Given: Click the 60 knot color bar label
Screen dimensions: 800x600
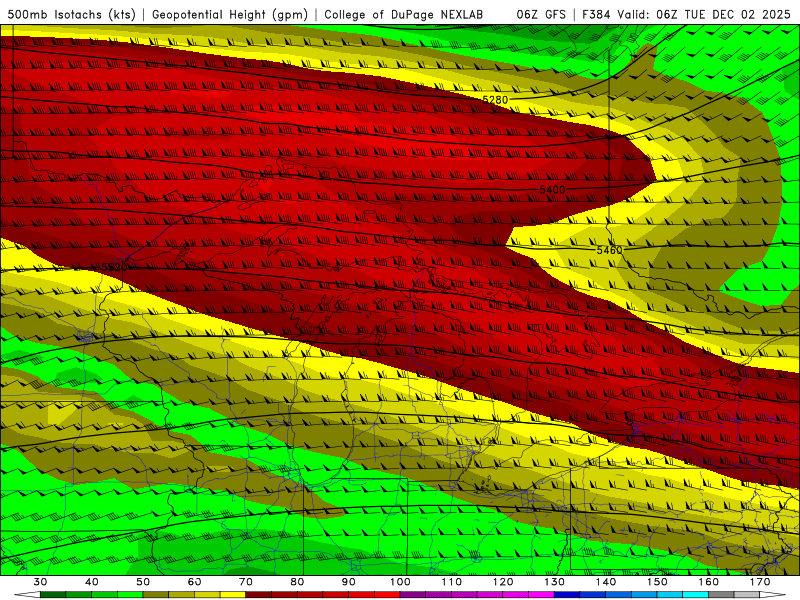Looking at the screenshot, I should [x=194, y=582].
